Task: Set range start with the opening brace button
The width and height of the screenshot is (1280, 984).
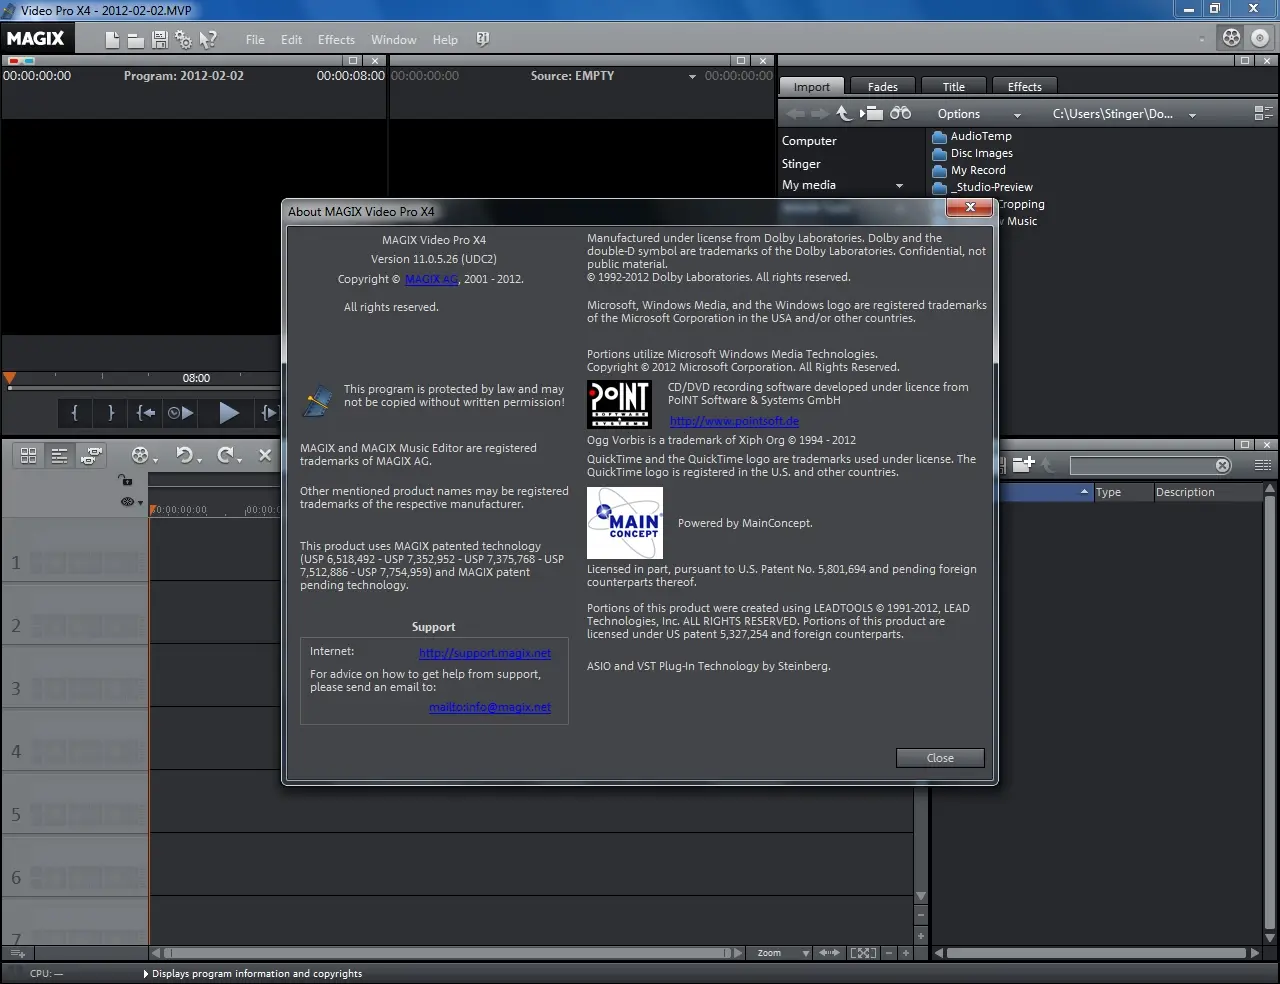Action: click(75, 412)
